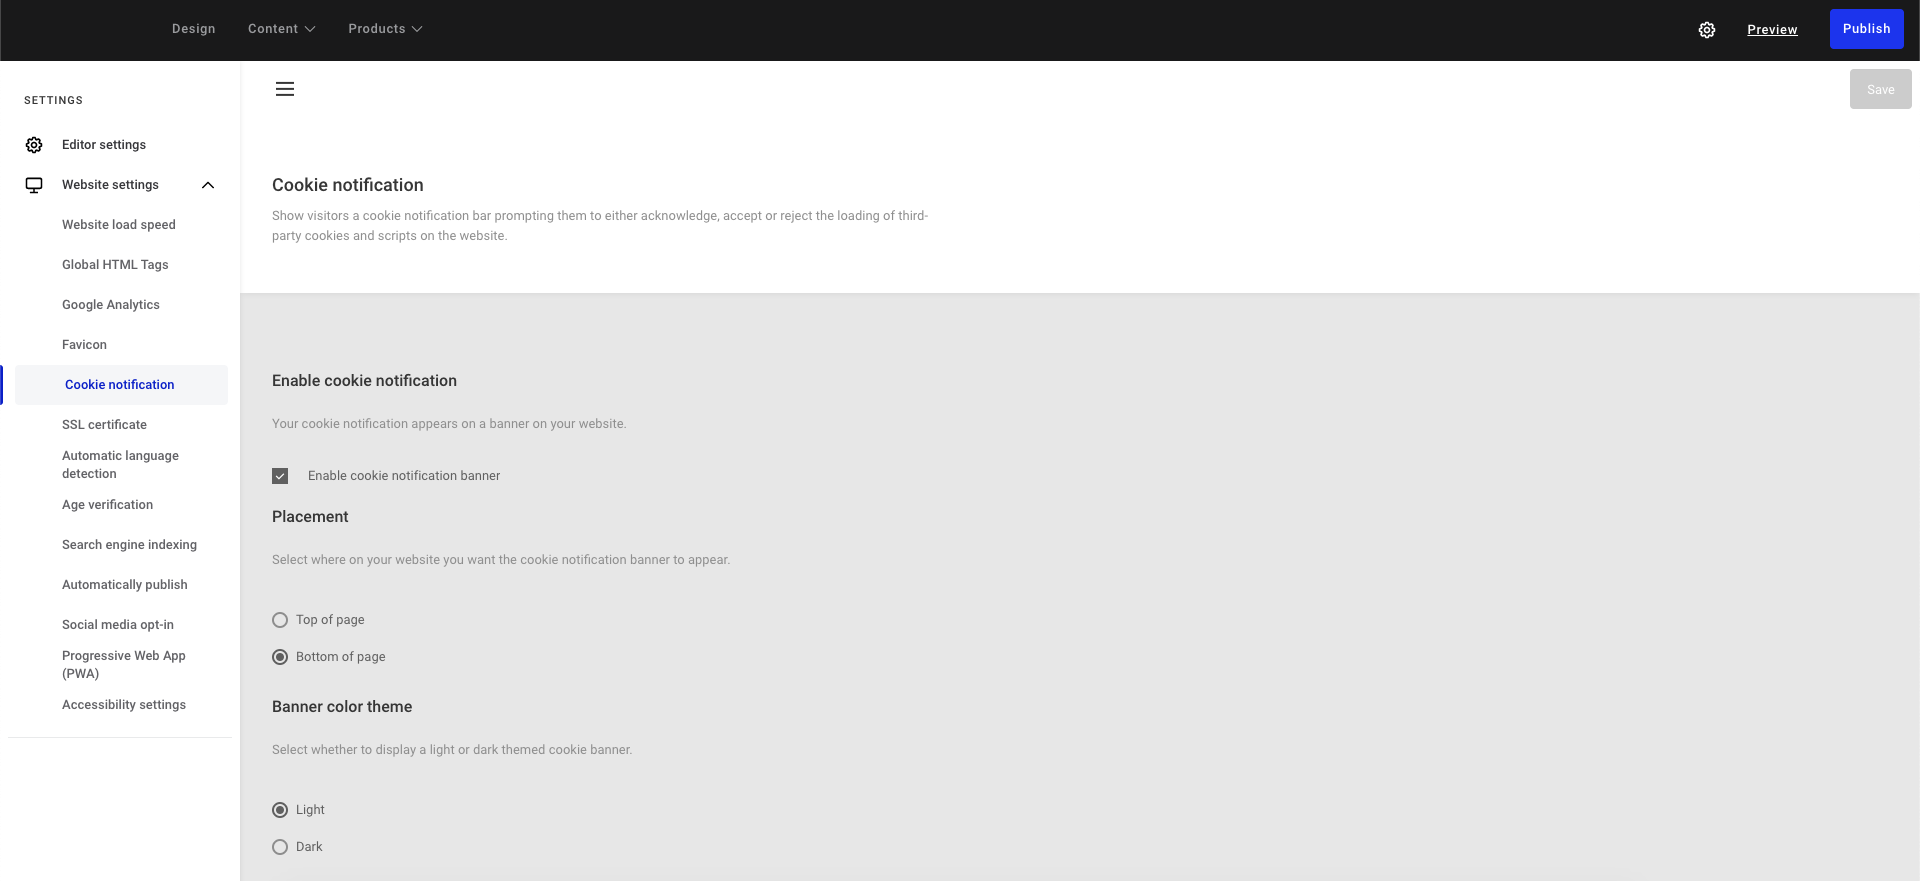Image resolution: width=1920 pixels, height=881 pixels.
Task: Select Cookie notification in sidebar
Action: [x=120, y=385]
